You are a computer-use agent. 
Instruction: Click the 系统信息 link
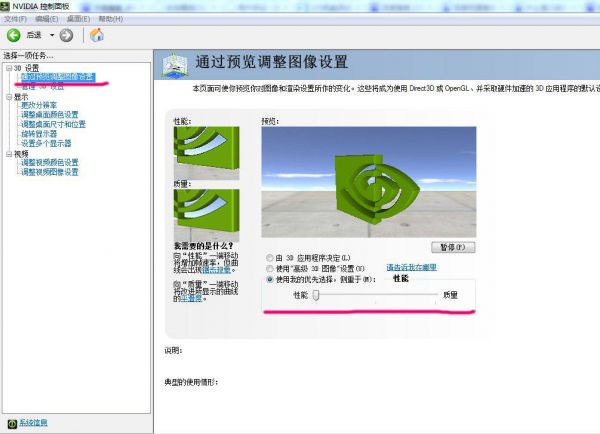tap(34, 423)
